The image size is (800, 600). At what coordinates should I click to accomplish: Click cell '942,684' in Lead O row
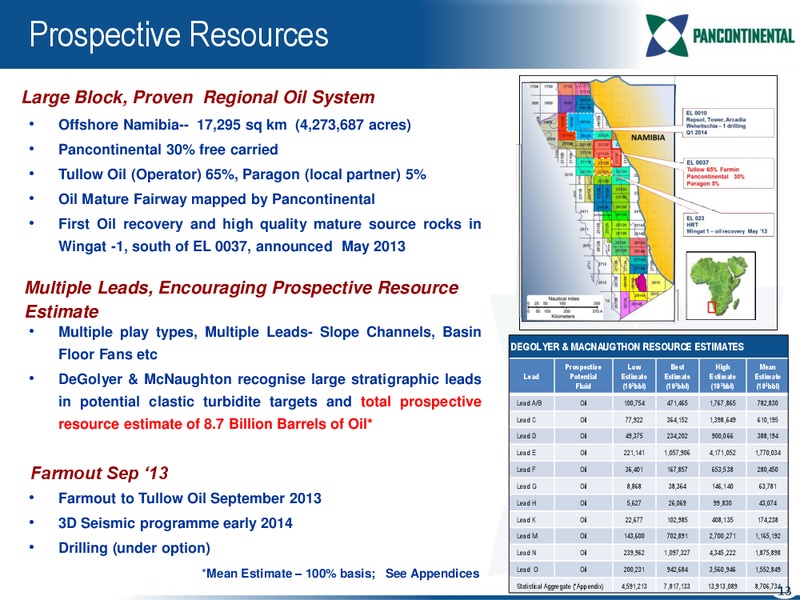pyautogui.click(x=677, y=569)
